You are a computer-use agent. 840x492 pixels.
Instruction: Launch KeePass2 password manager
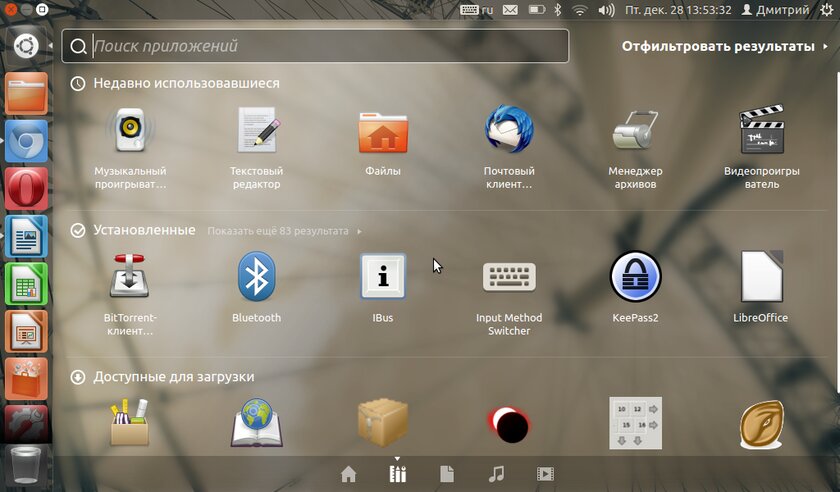click(x=635, y=277)
